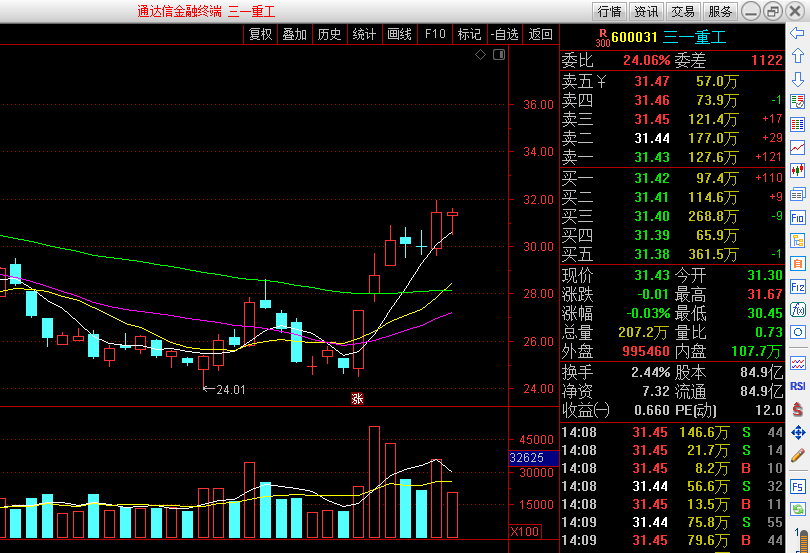810x553 pixels.
Task: Open the 叠加 overlay dropdown
Action: coord(294,34)
